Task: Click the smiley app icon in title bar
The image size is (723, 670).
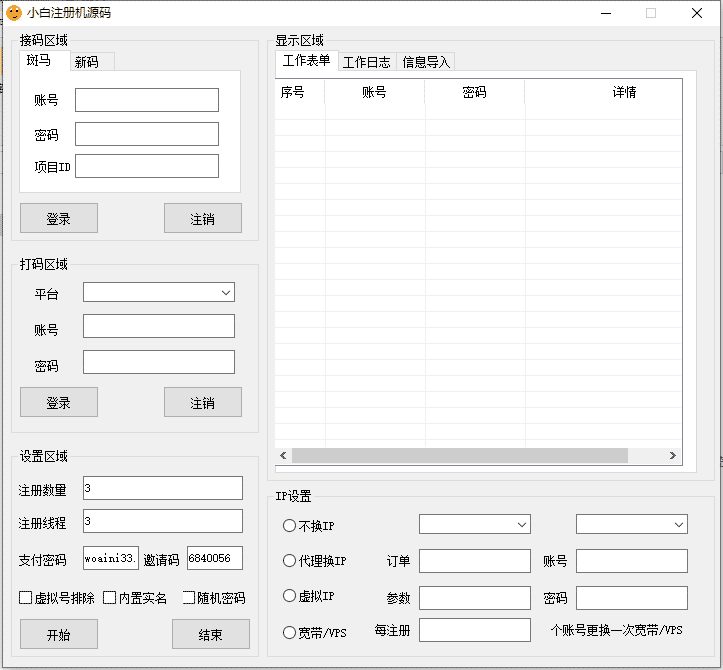Action: click(14, 13)
